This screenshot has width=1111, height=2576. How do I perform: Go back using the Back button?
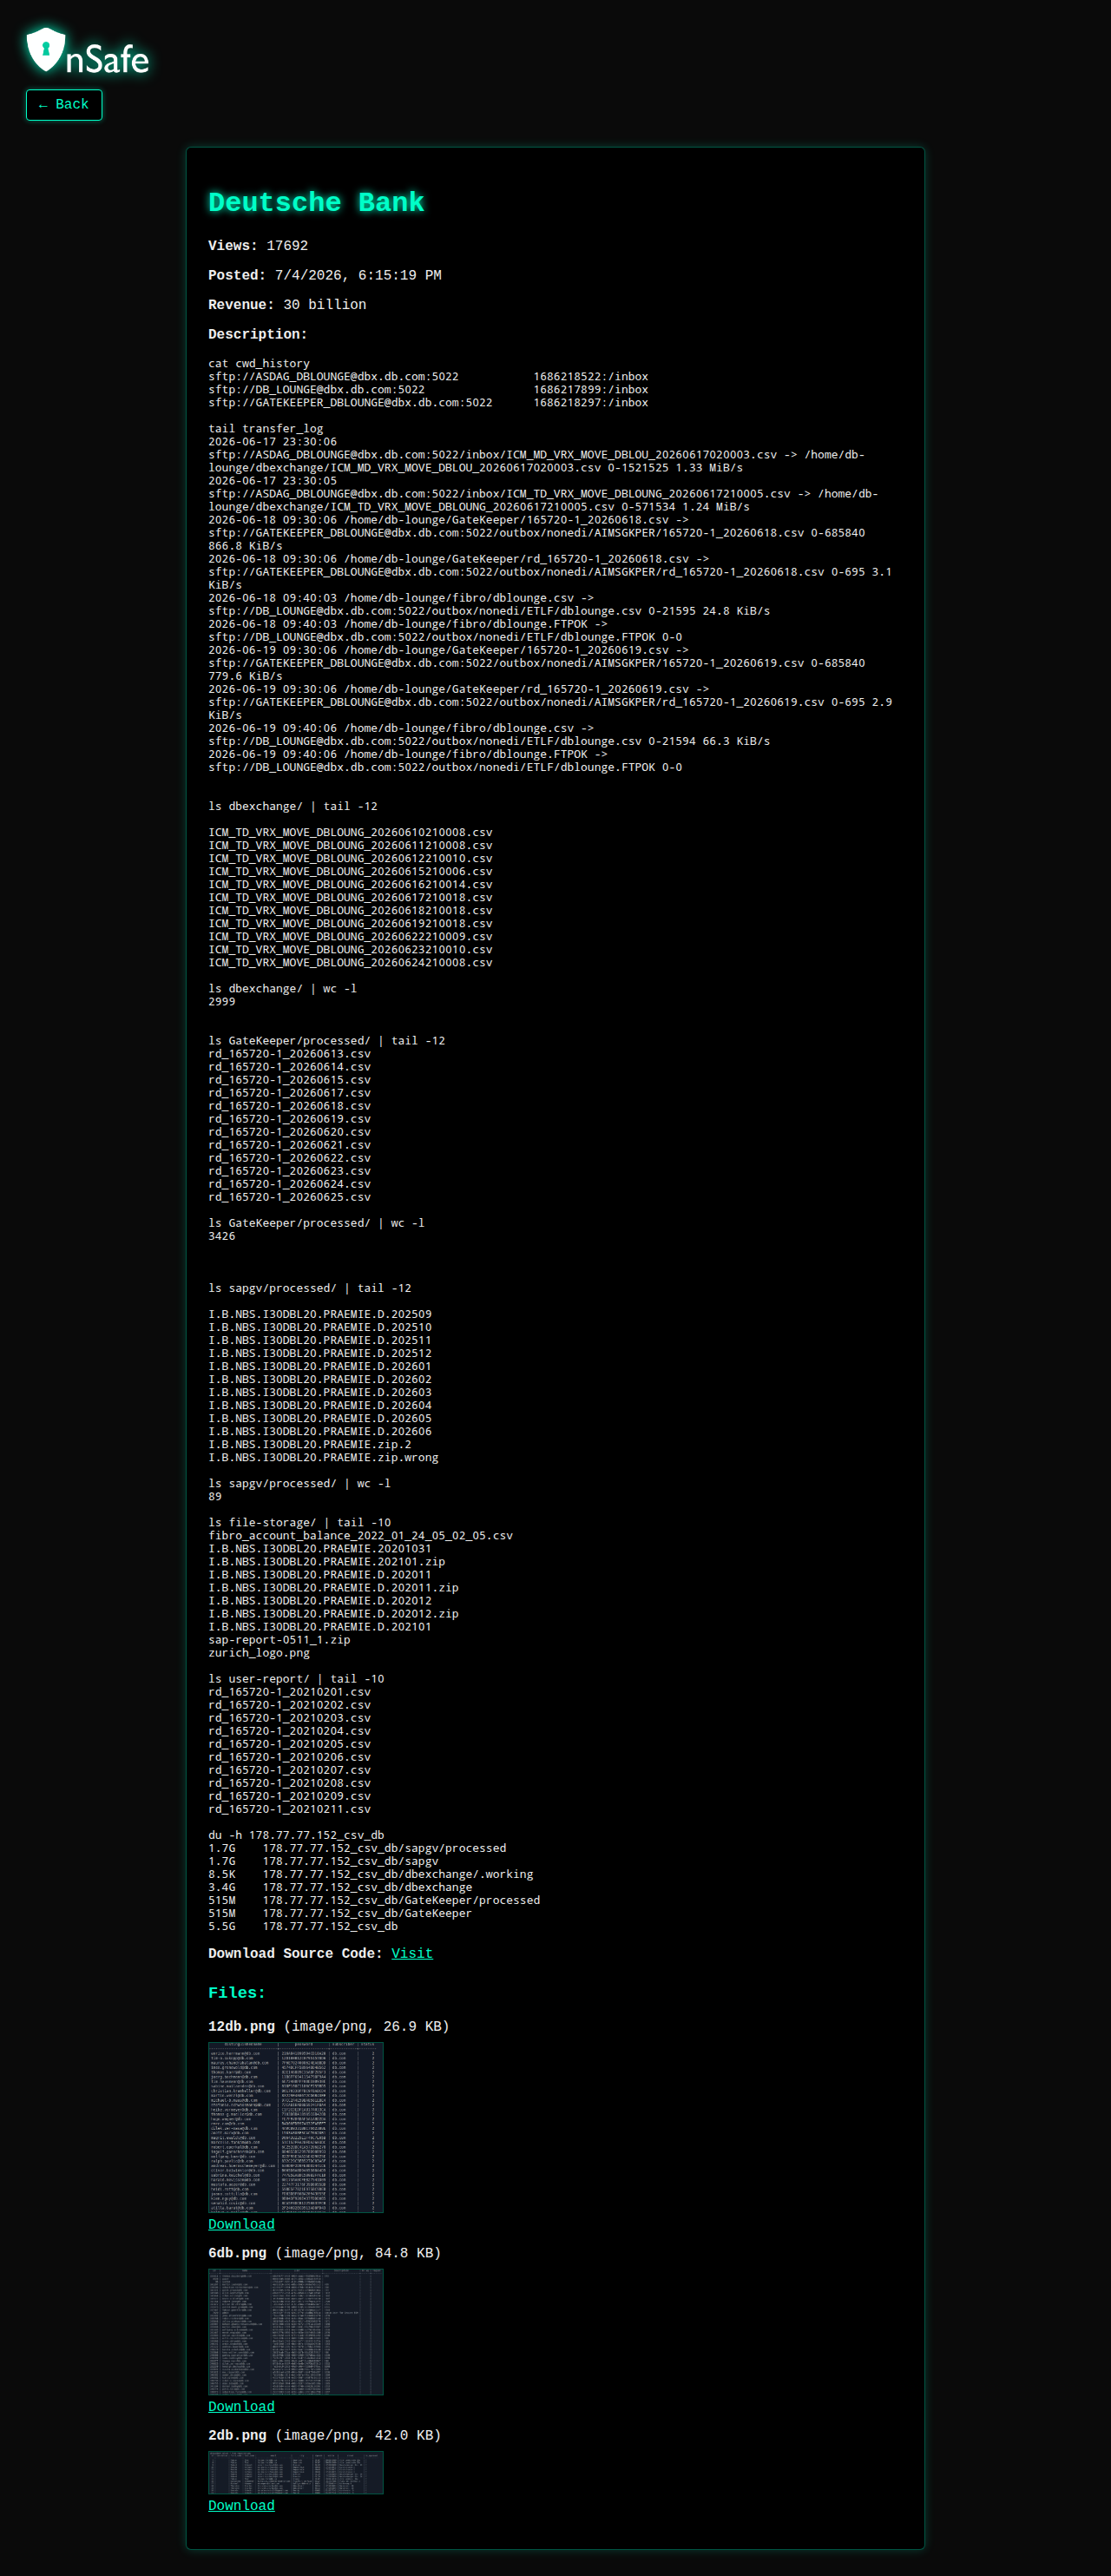point(64,105)
